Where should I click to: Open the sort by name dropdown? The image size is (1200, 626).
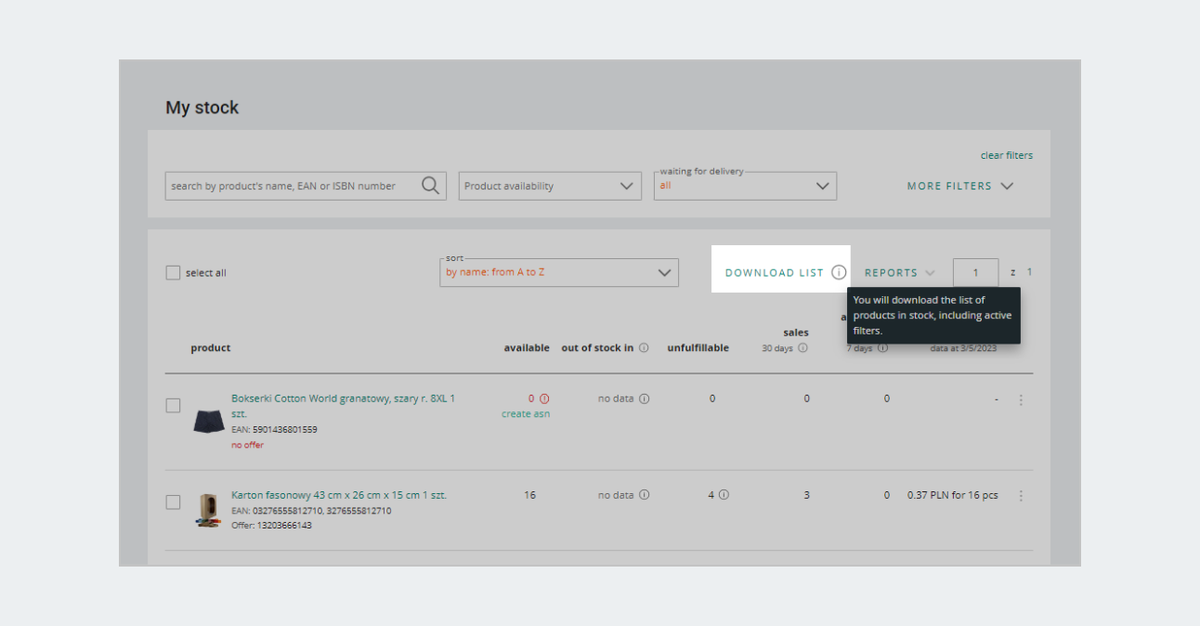tap(559, 272)
